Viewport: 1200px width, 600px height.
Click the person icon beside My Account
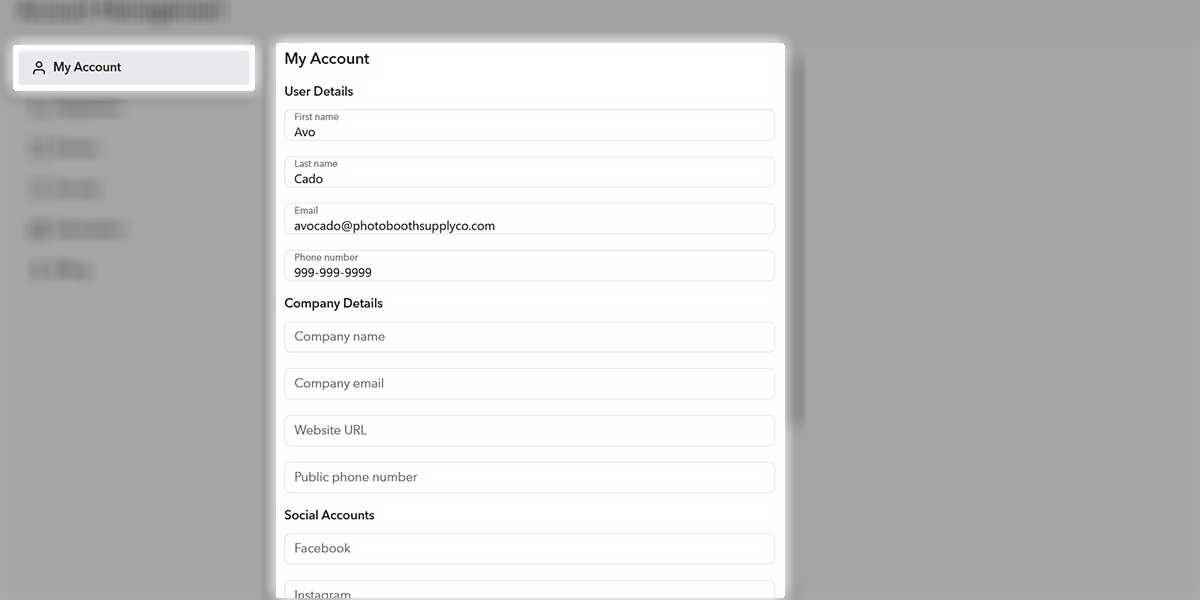pos(39,68)
